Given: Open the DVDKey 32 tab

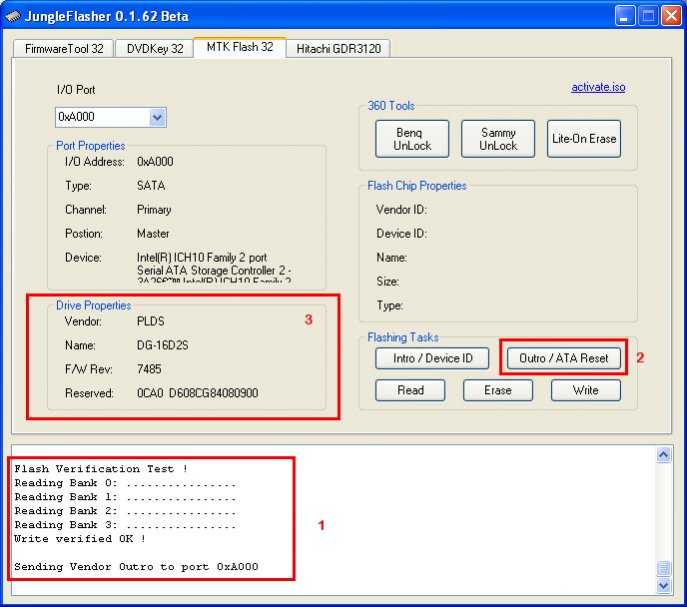Looking at the screenshot, I should coord(155,49).
